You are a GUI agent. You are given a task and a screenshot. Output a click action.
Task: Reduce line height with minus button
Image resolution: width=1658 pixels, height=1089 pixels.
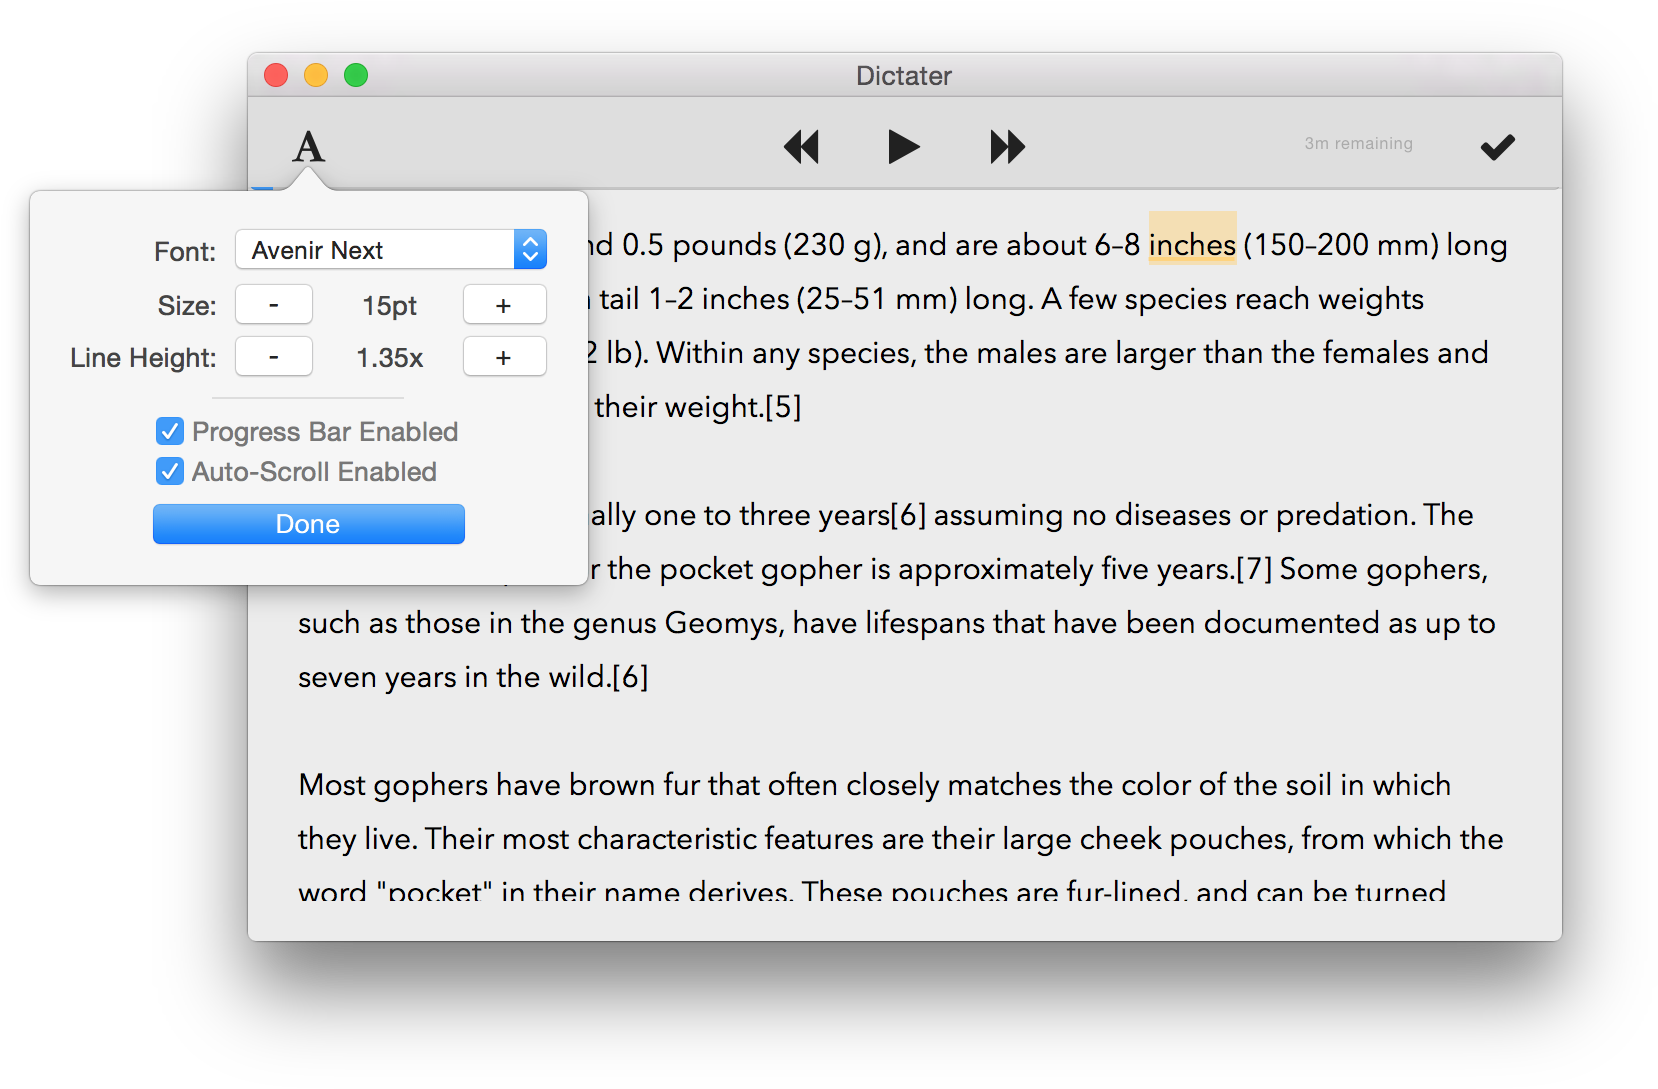coord(274,357)
